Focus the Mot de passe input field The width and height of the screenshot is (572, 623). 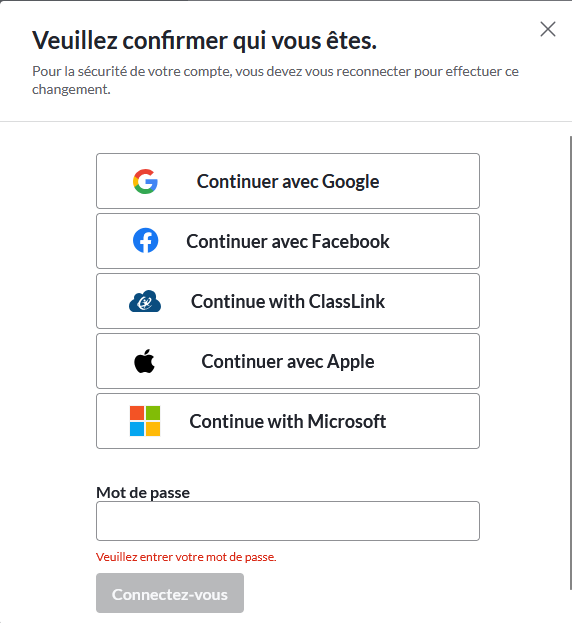click(x=288, y=521)
